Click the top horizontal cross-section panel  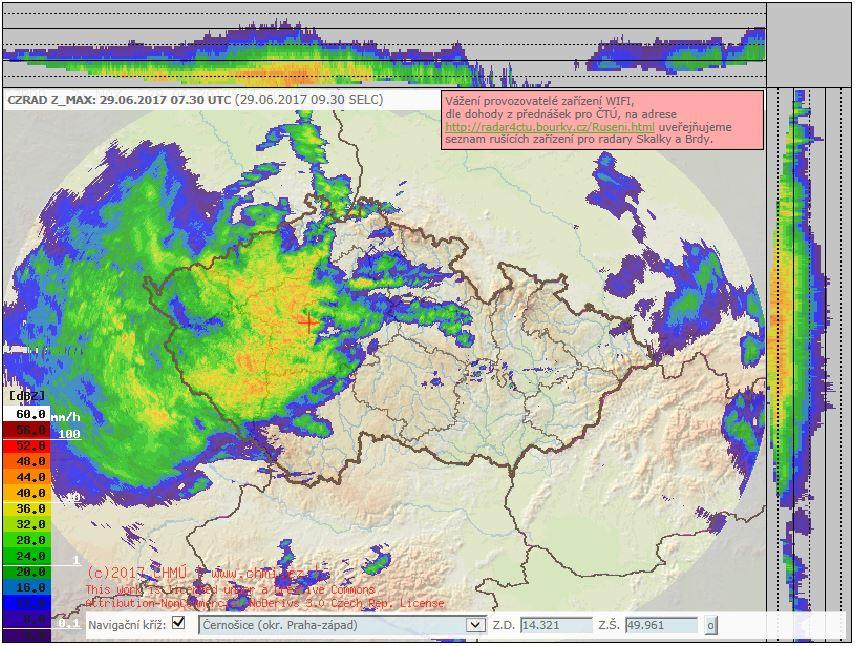pyautogui.click(x=383, y=45)
